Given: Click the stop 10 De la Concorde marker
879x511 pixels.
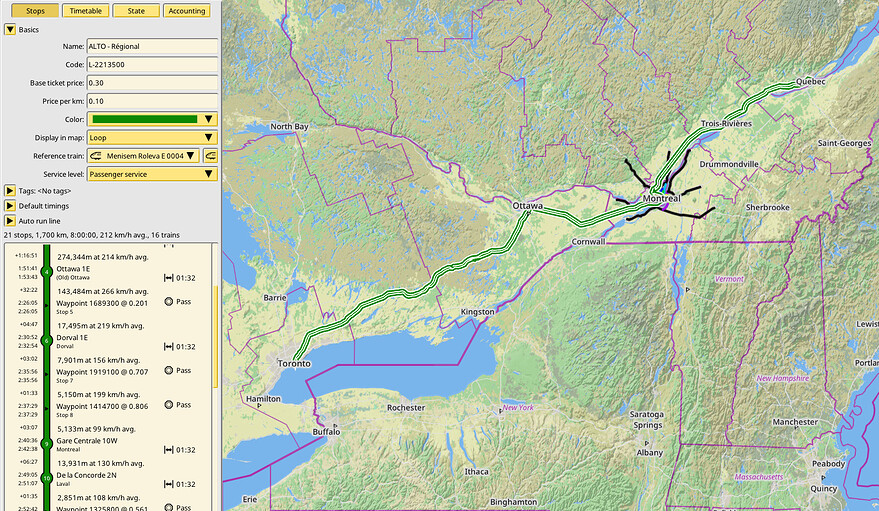Looking at the screenshot, I should [47, 478].
